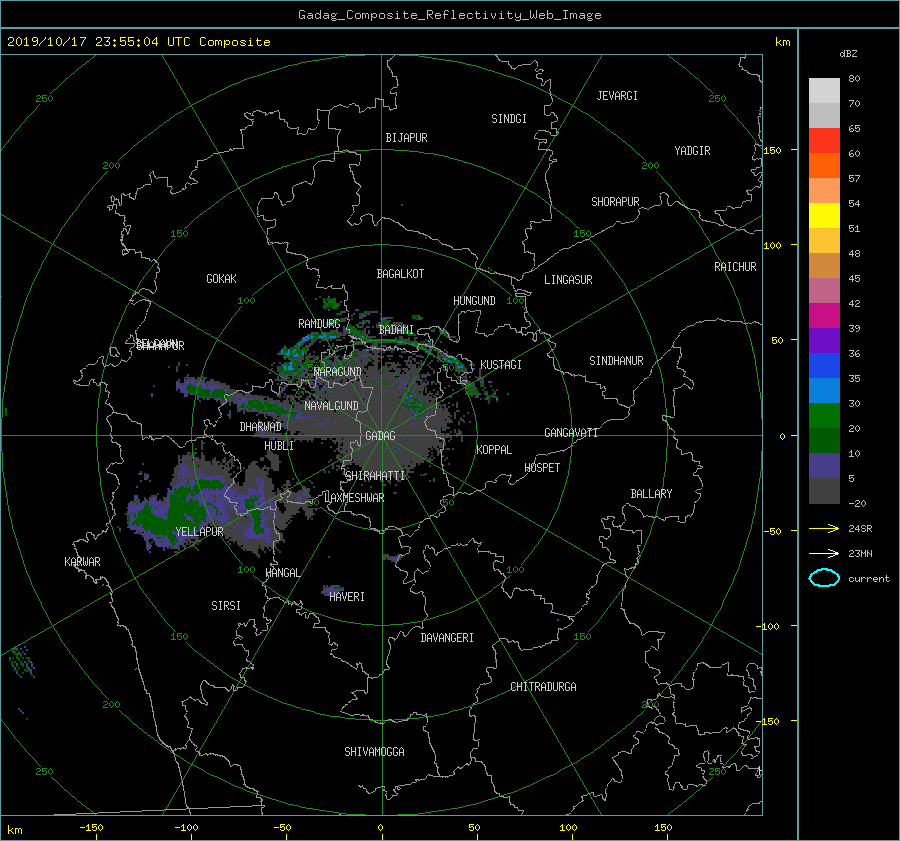Click the 80 dBZ scale value
The width and height of the screenshot is (900, 841).
(854, 79)
